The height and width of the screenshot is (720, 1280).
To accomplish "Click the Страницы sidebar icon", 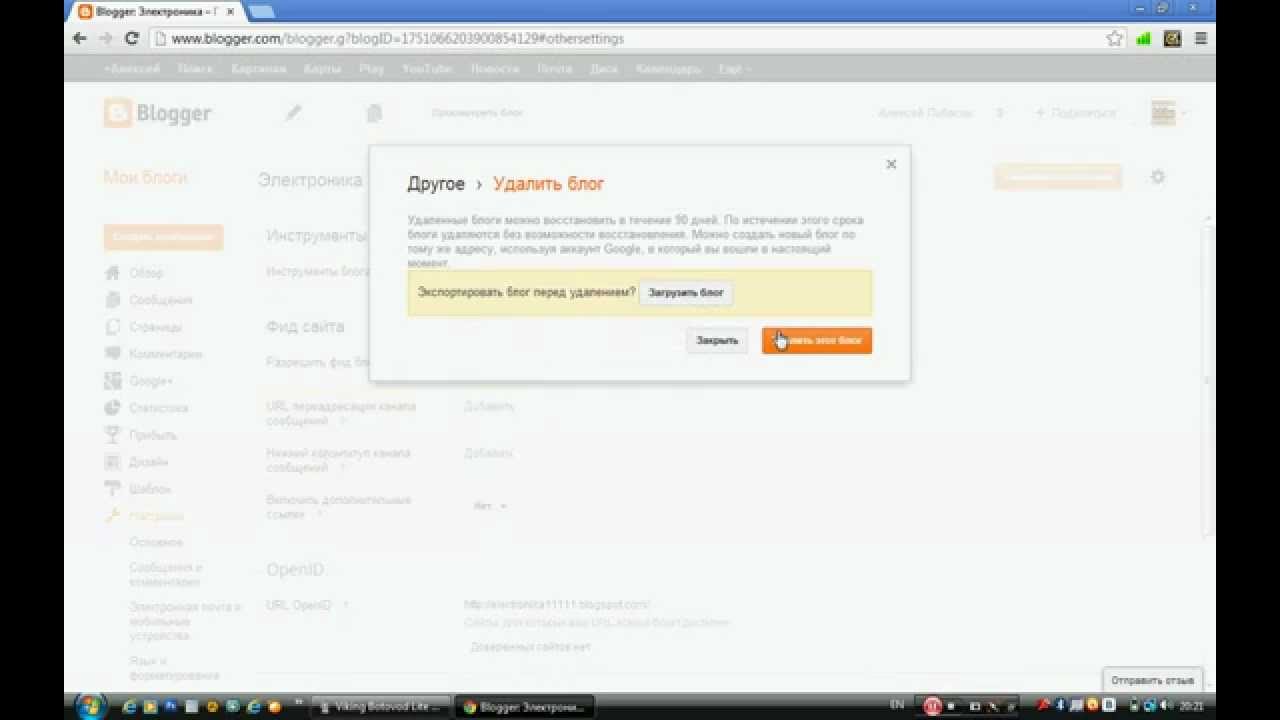I will point(112,327).
